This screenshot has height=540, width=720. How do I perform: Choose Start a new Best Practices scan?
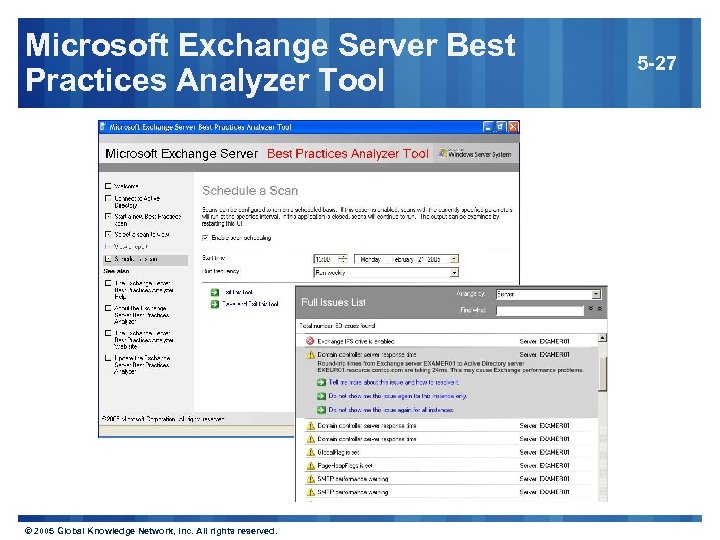click(x=147, y=220)
